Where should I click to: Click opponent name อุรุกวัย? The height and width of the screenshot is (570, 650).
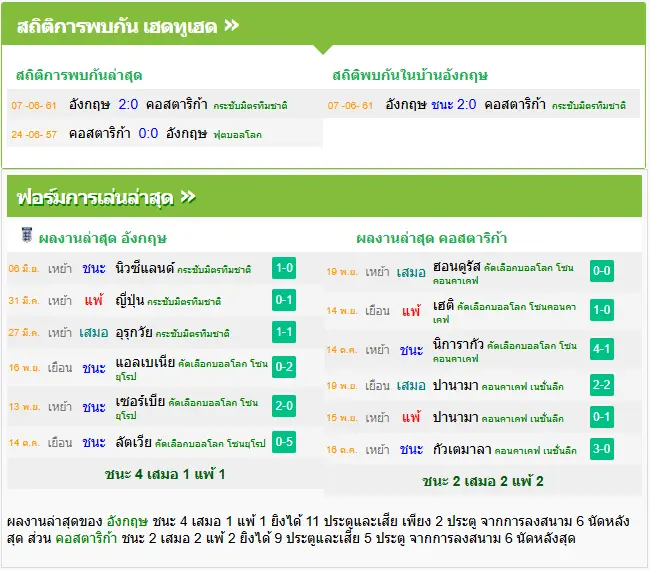pyautogui.click(x=134, y=332)
